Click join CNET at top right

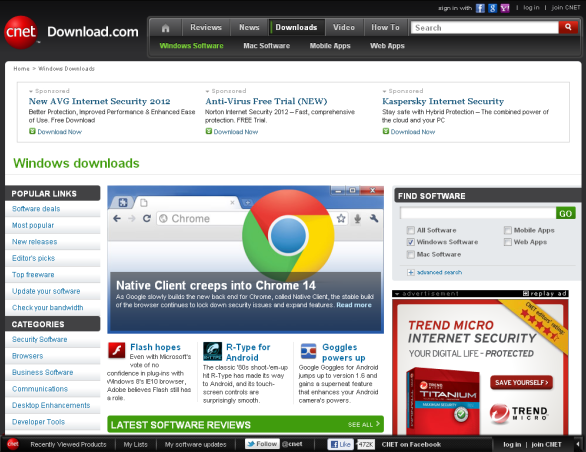tap(566, 7)
